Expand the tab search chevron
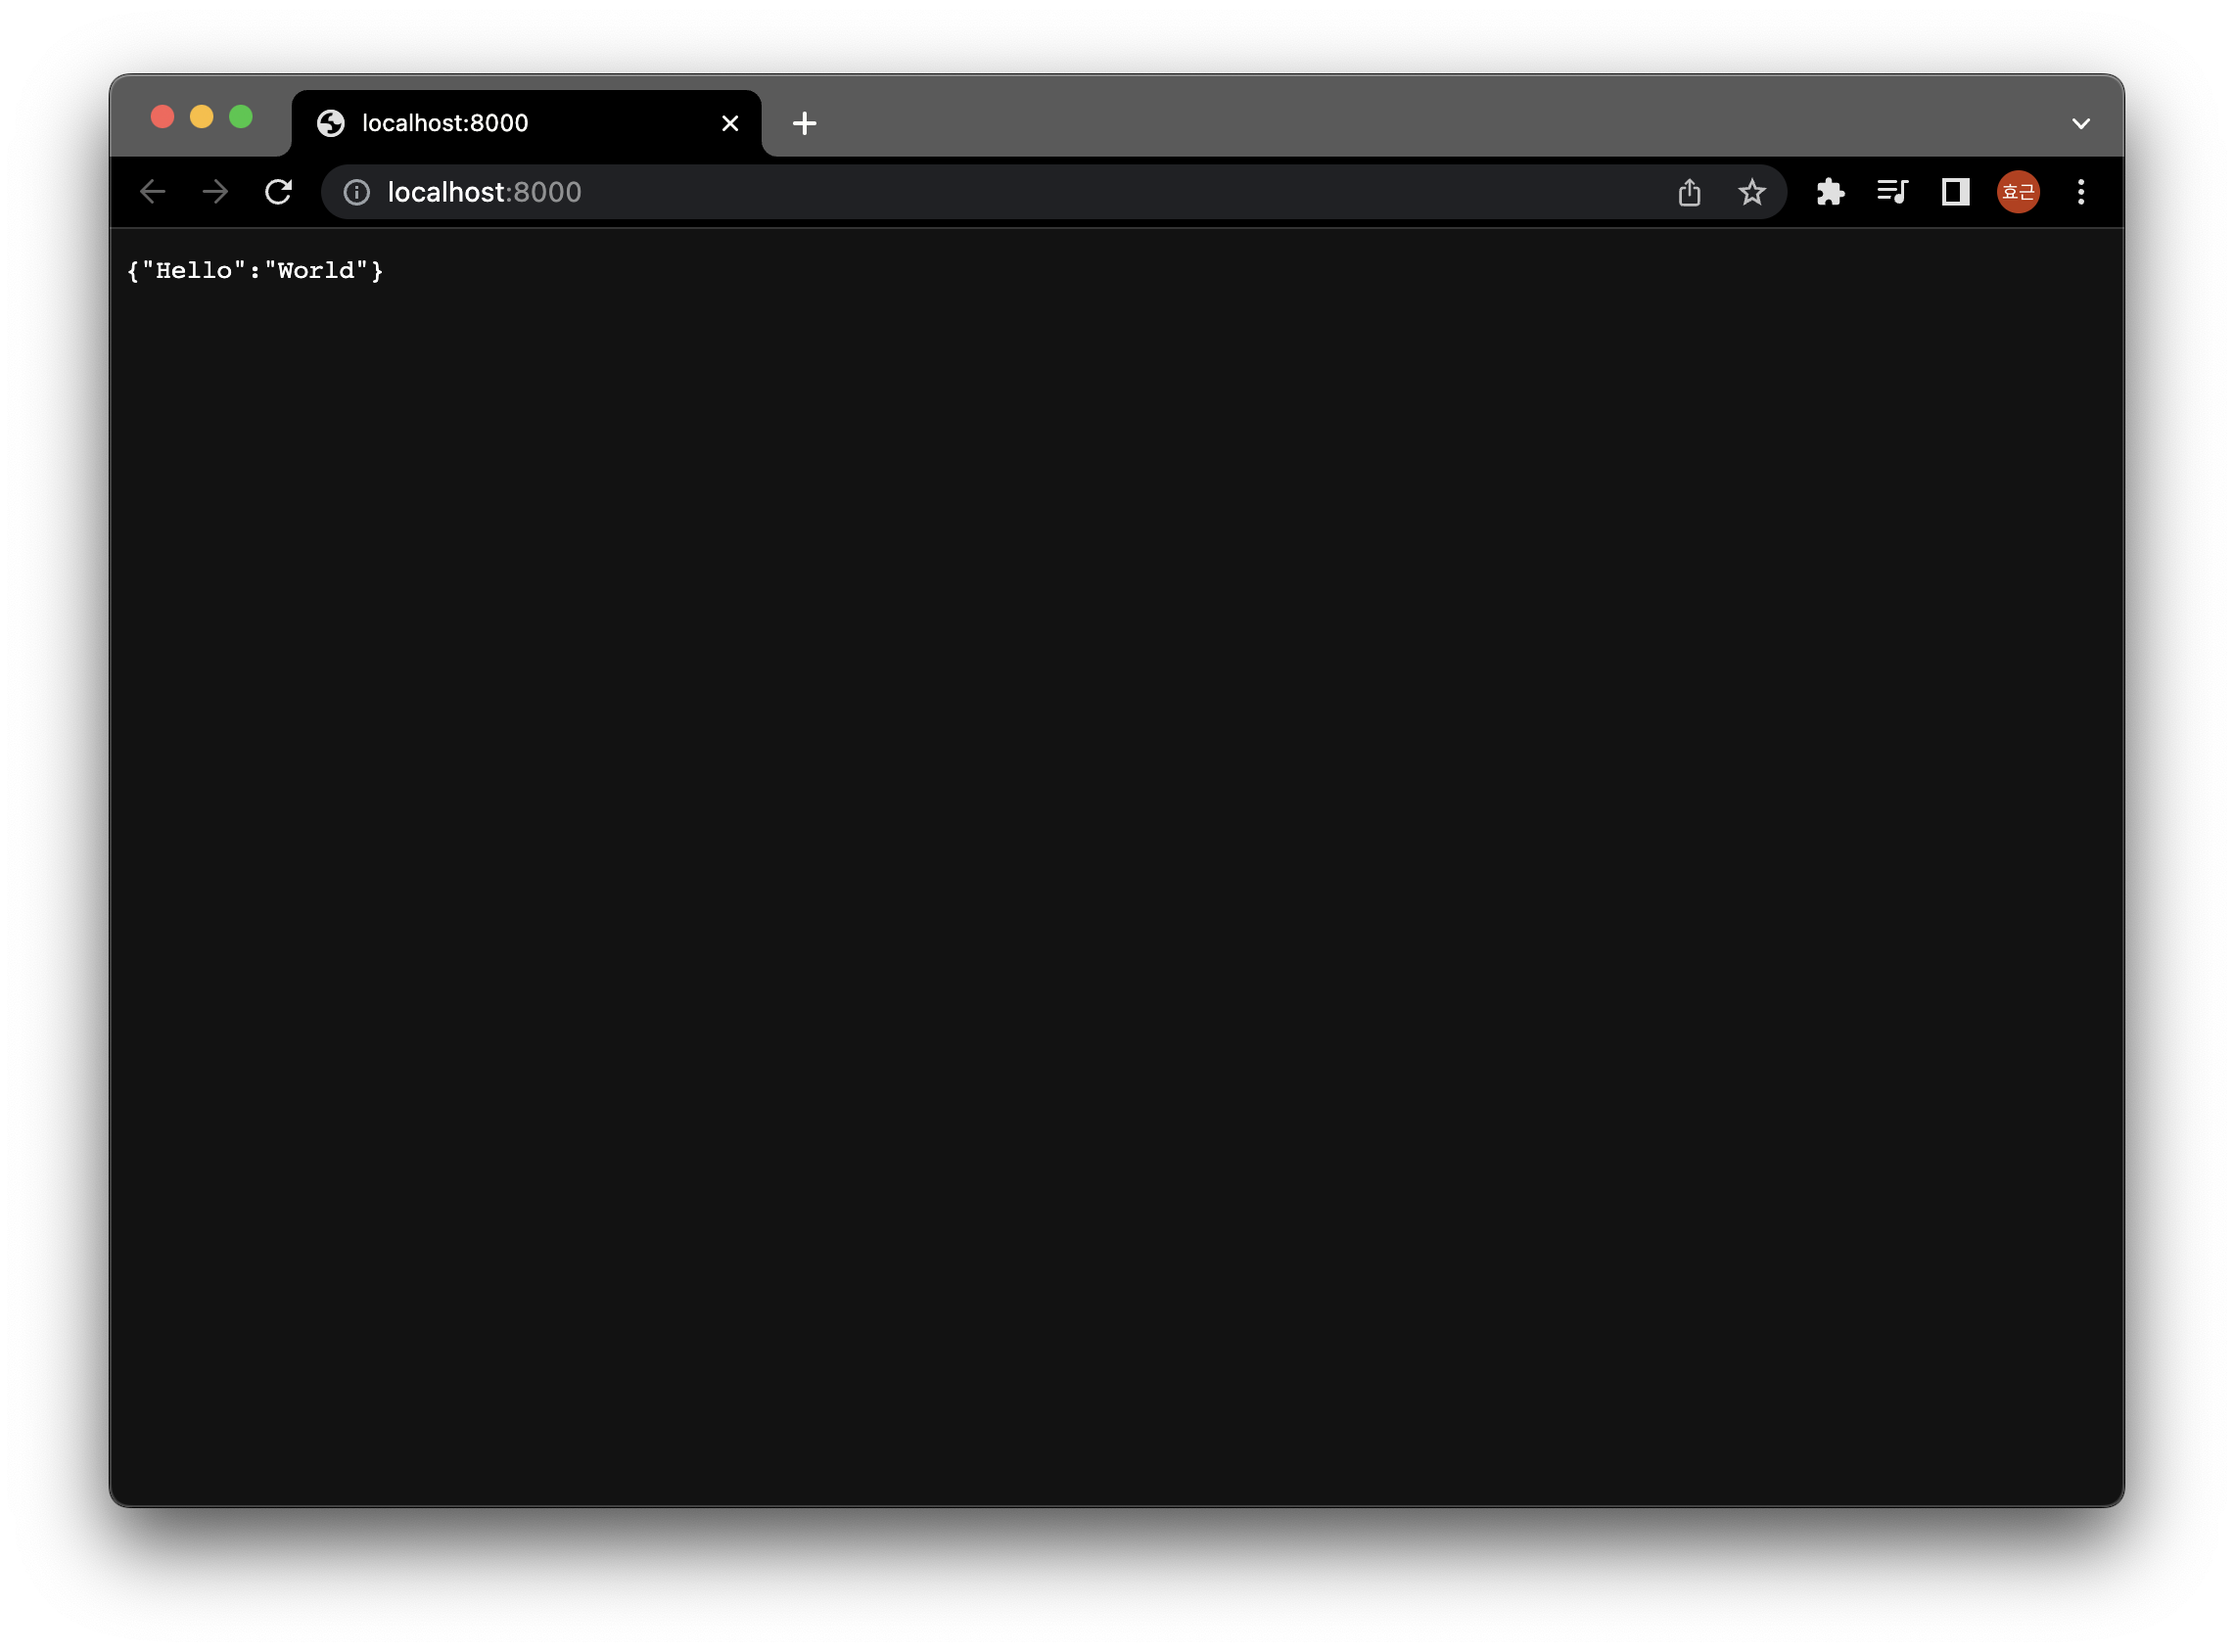 point(2081,124)
